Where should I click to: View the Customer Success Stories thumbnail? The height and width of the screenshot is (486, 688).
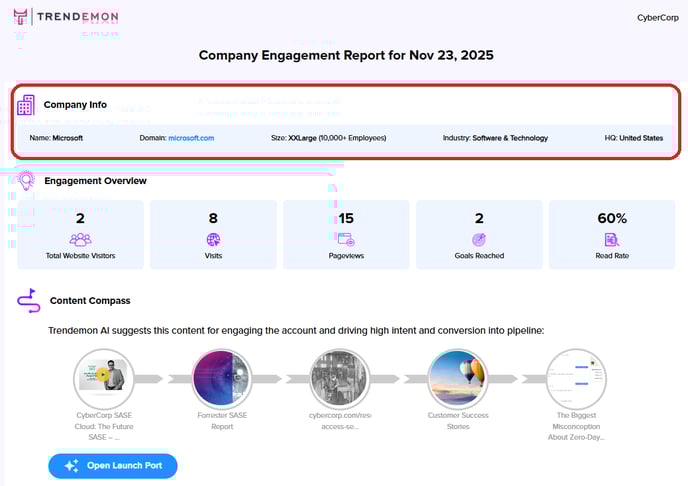point(457,379)
